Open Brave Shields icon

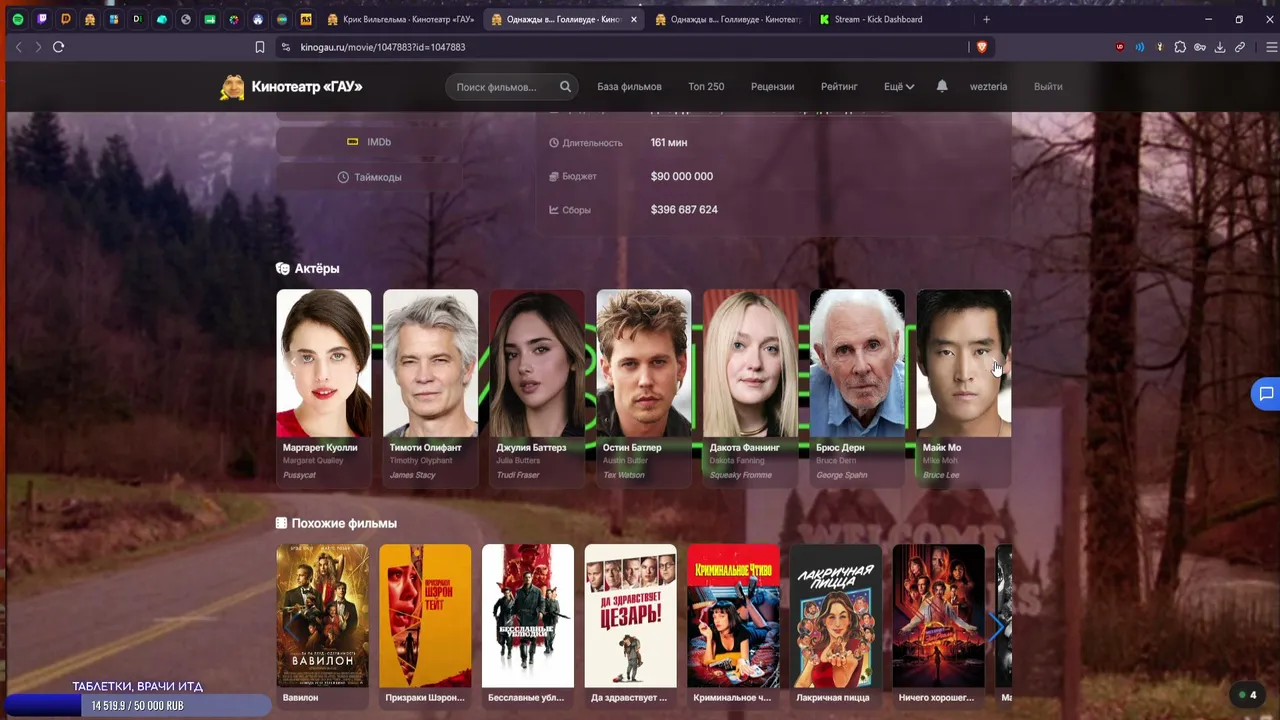[x=981, y=47]
